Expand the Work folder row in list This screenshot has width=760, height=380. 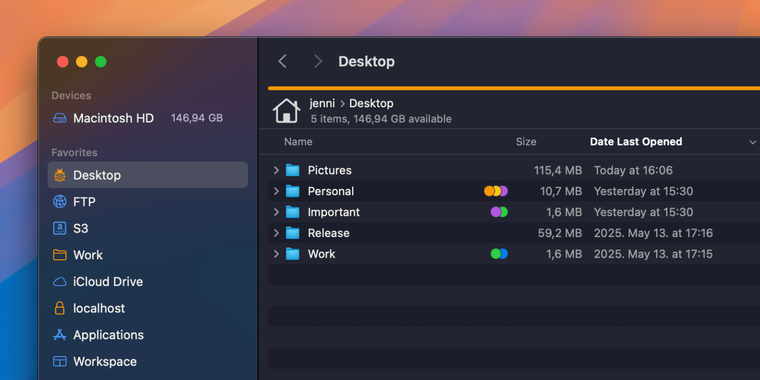[x=276, y=254]
